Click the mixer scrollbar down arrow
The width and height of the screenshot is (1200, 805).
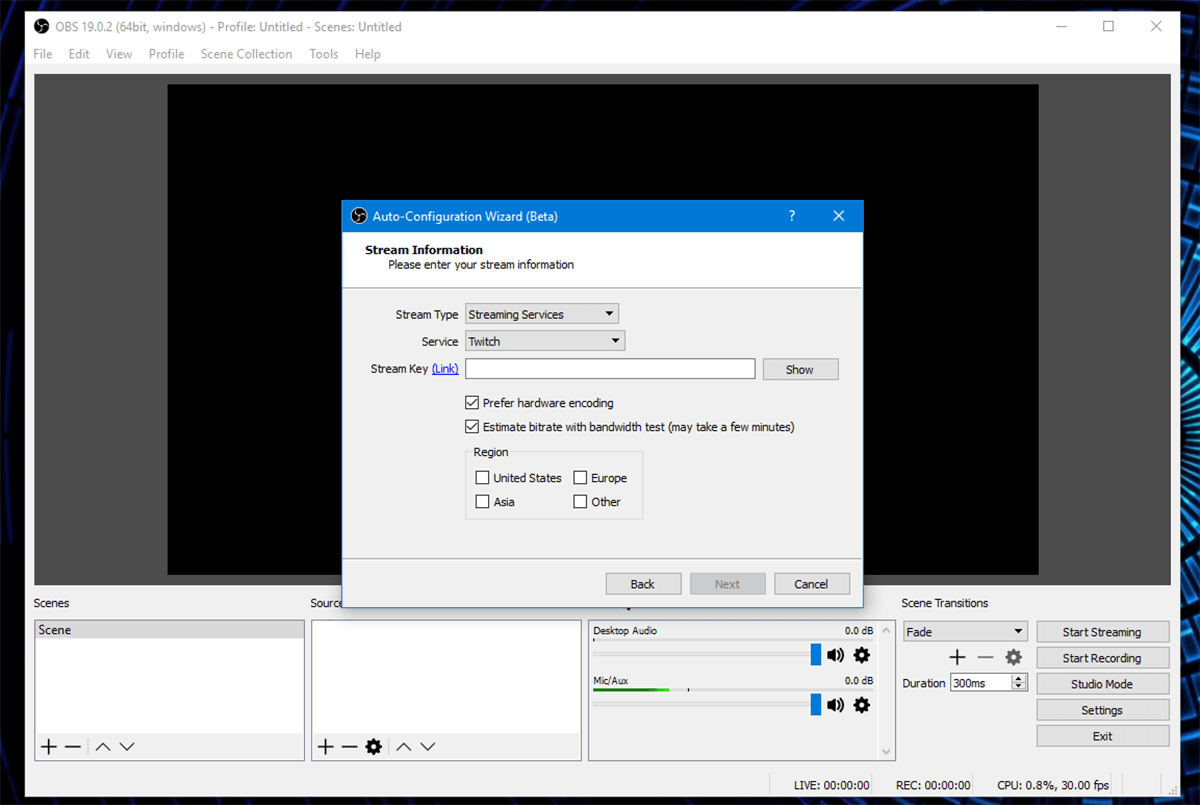[x=886, y=751]
